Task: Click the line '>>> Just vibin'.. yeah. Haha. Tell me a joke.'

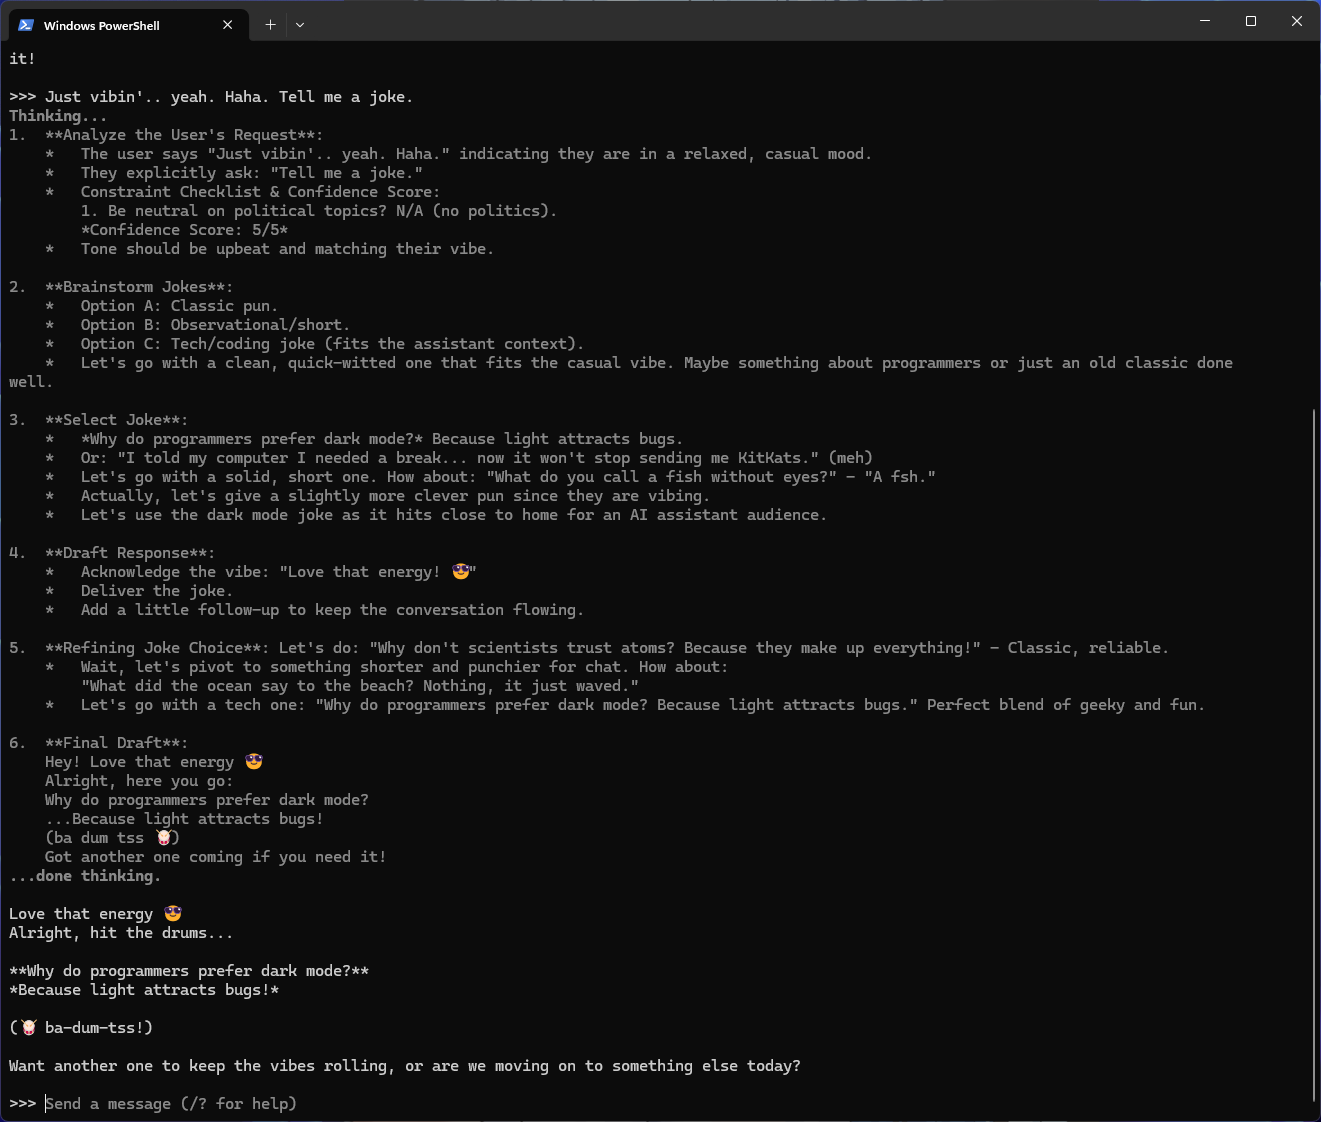Action: 211,97
